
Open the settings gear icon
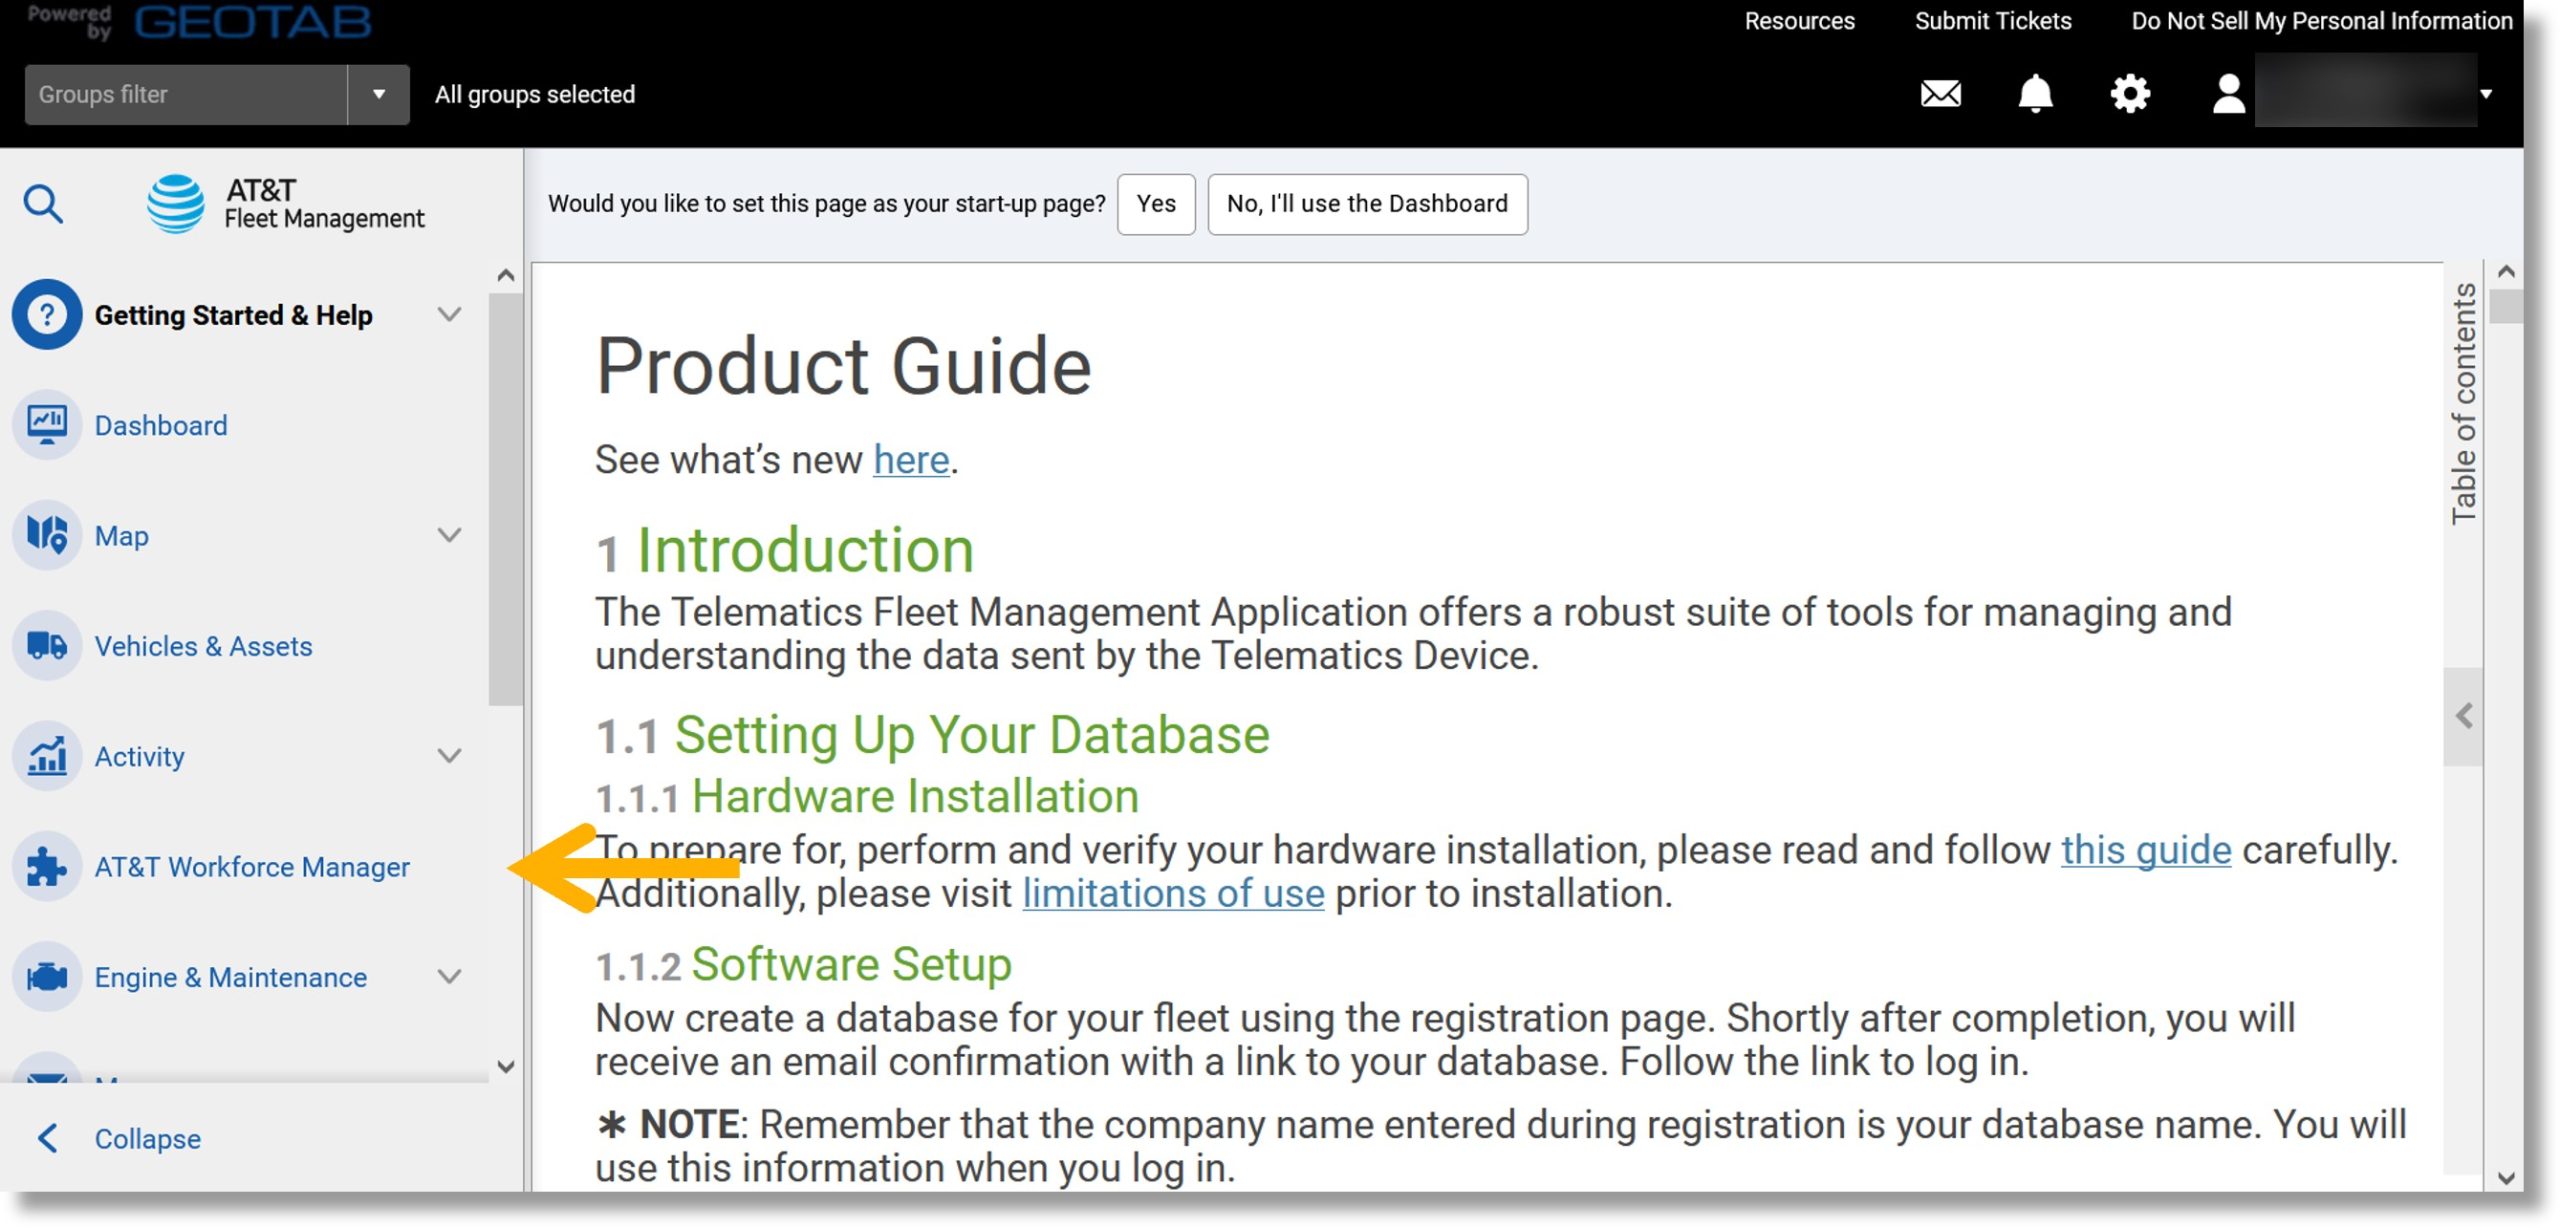pos(2130,94)
